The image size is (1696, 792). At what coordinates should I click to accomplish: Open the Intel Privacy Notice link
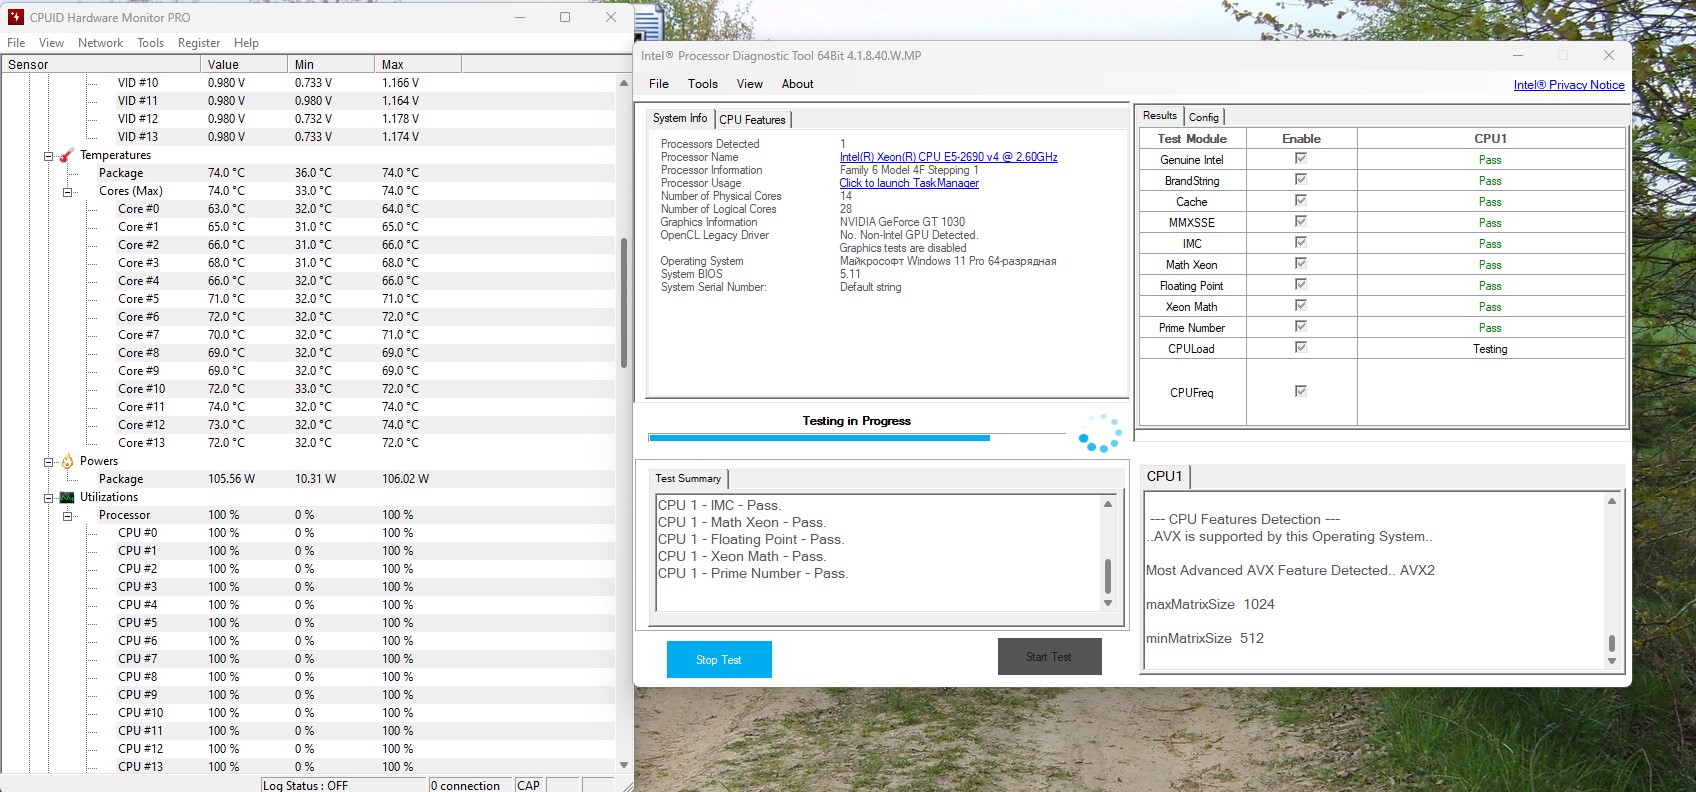pos(1569,85)
